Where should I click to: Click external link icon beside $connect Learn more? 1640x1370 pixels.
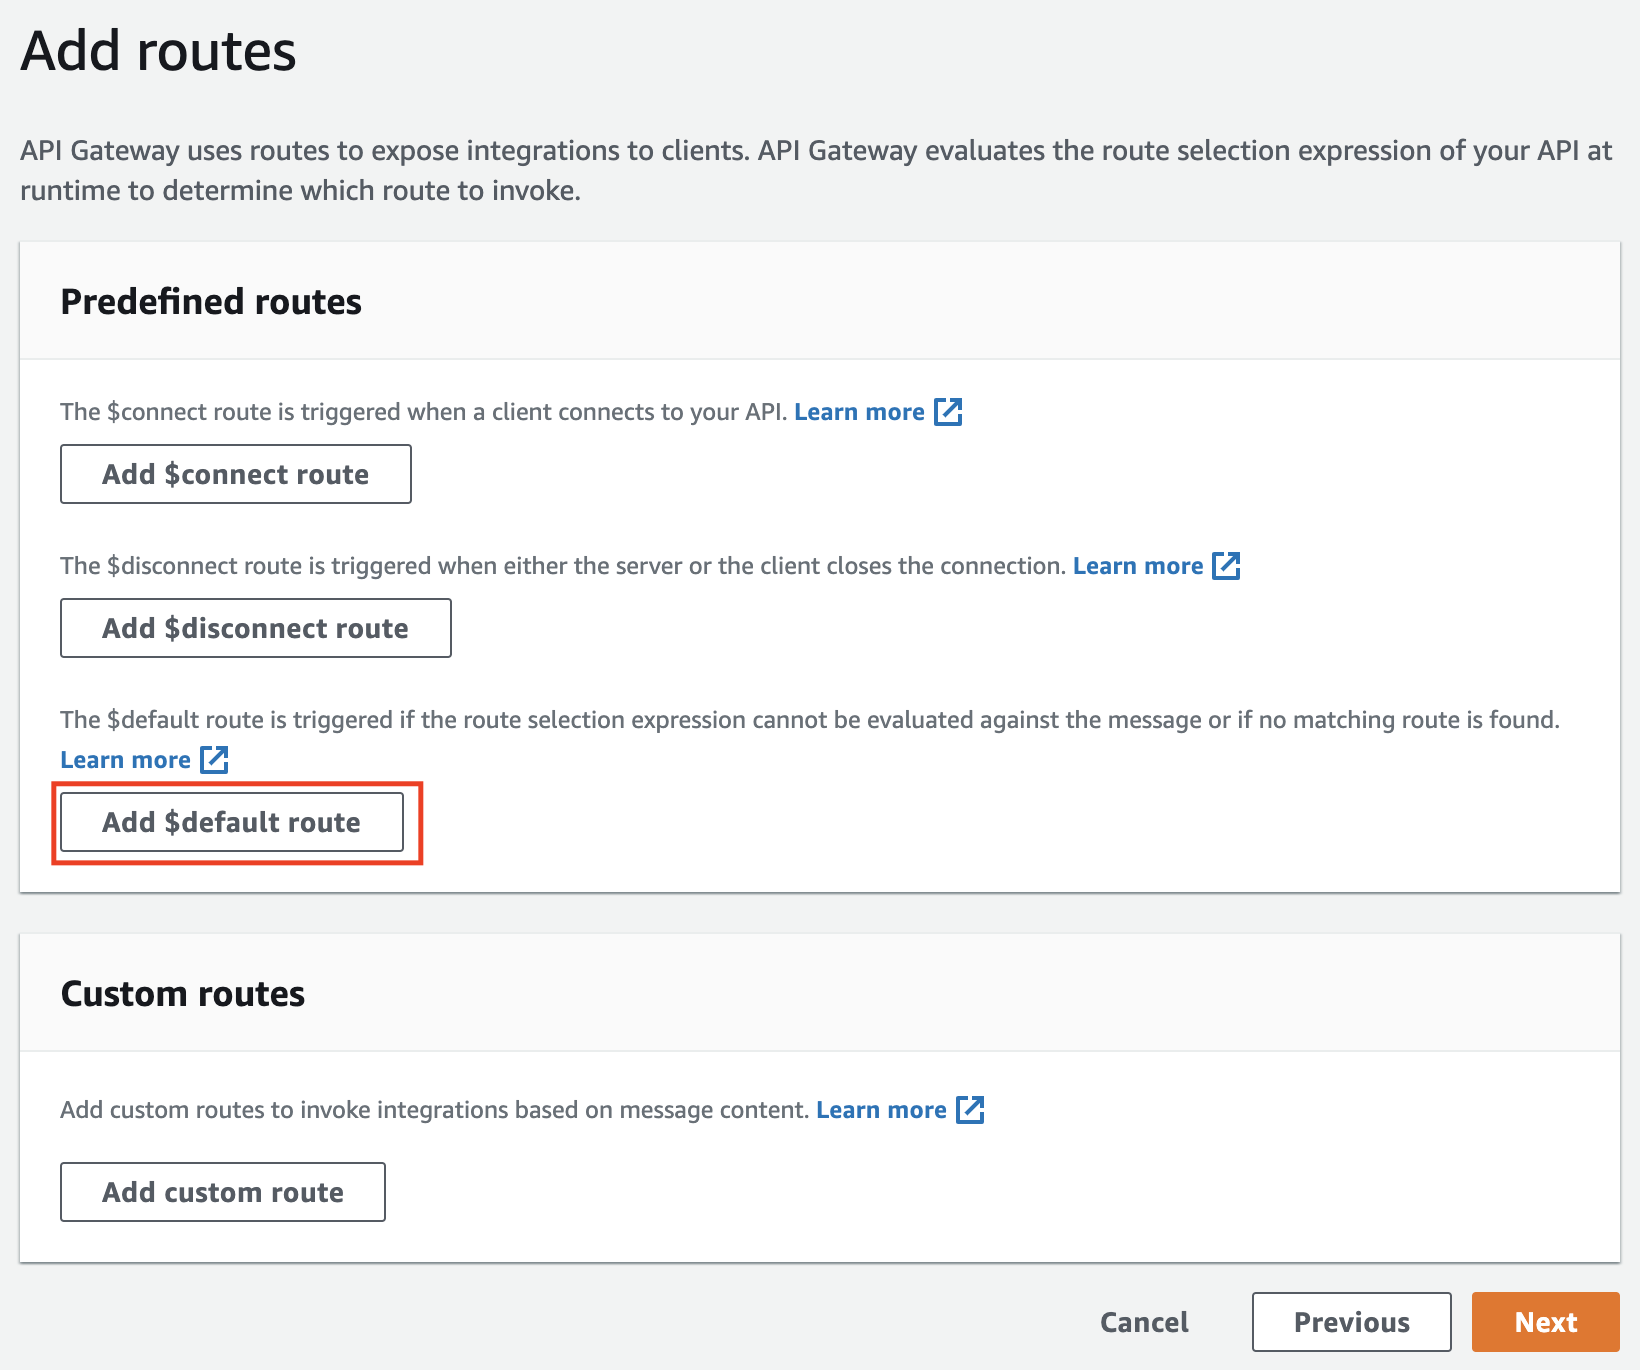pyautogui.click(x=948, y=412)
